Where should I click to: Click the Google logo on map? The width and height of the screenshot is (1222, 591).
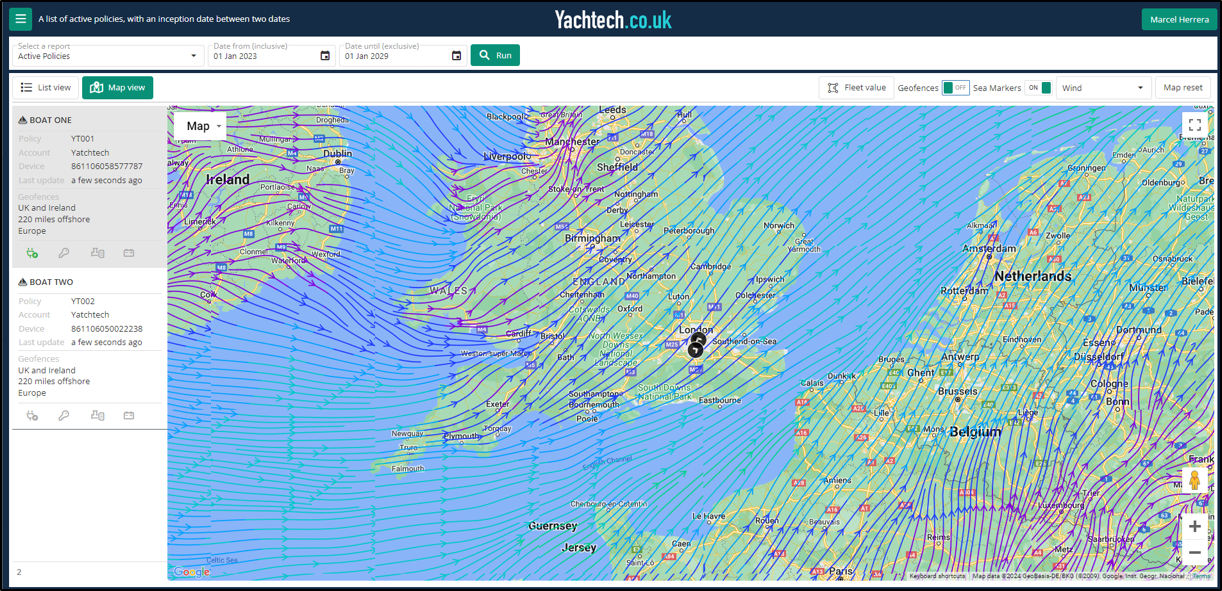[x=191, y=572]
